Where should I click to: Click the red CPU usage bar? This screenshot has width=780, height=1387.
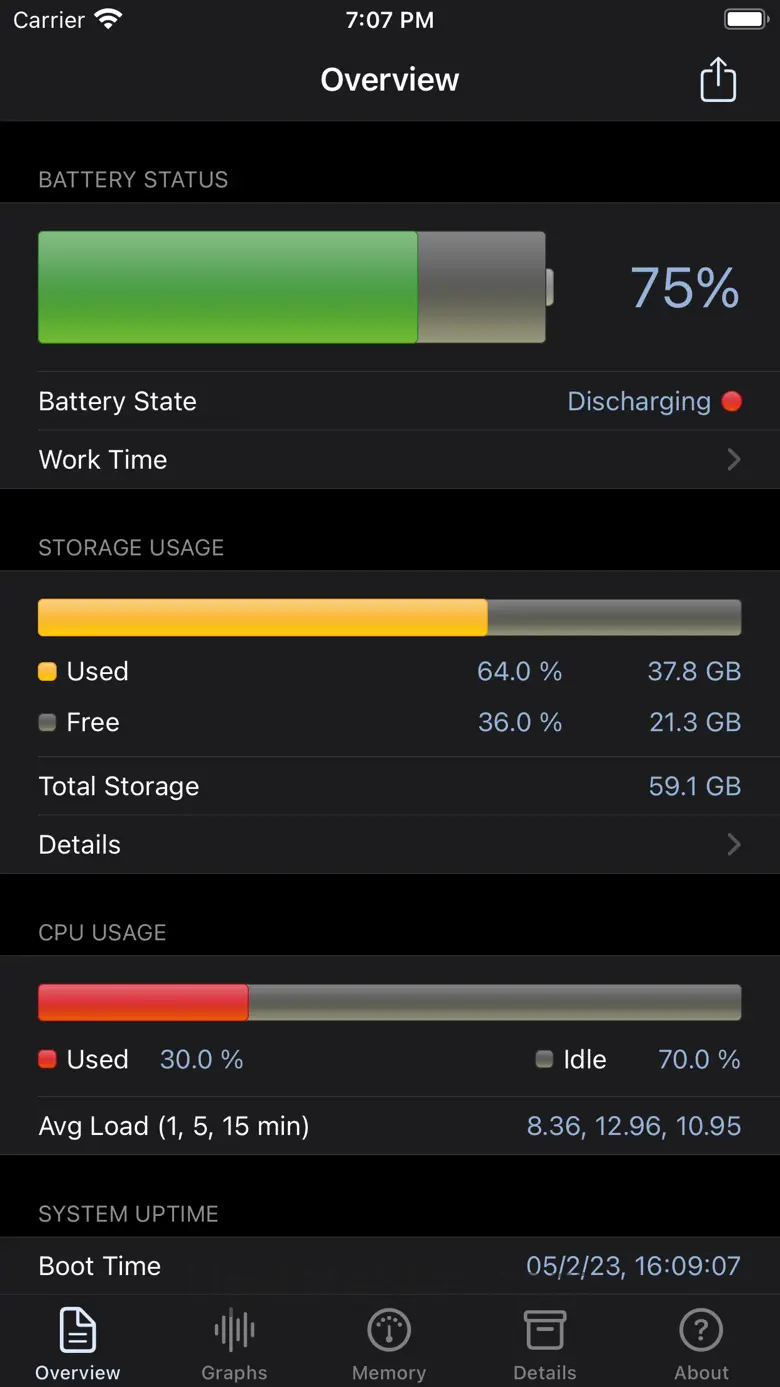click(143, 1003)
